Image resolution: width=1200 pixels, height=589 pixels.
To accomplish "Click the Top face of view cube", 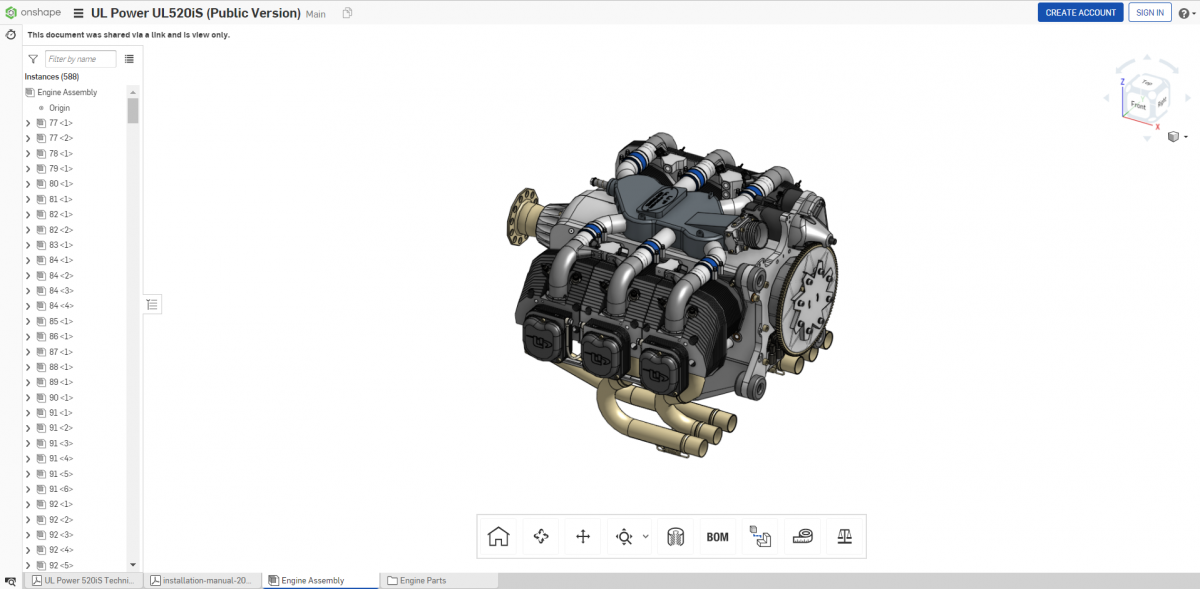I will tap(1147, 83).
